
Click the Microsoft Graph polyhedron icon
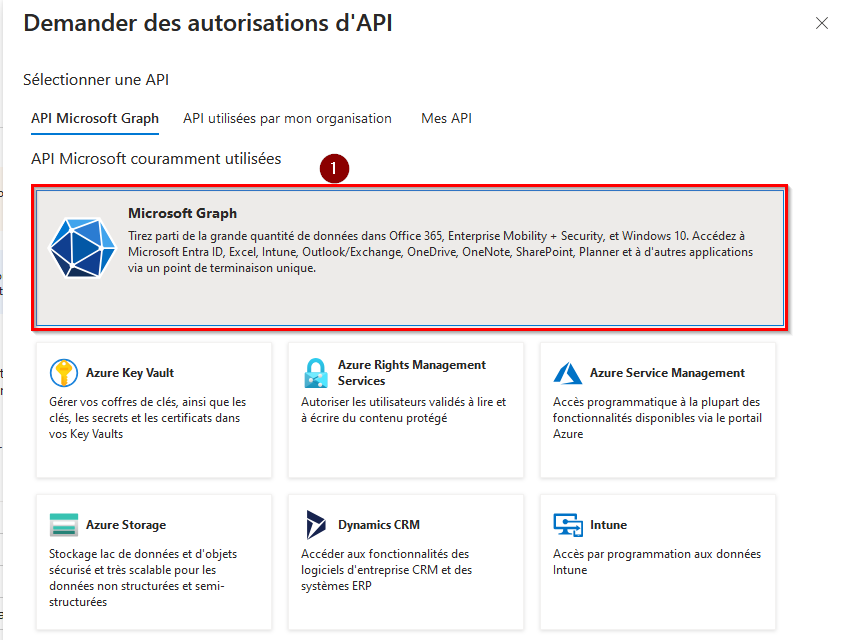coord(83,248)
